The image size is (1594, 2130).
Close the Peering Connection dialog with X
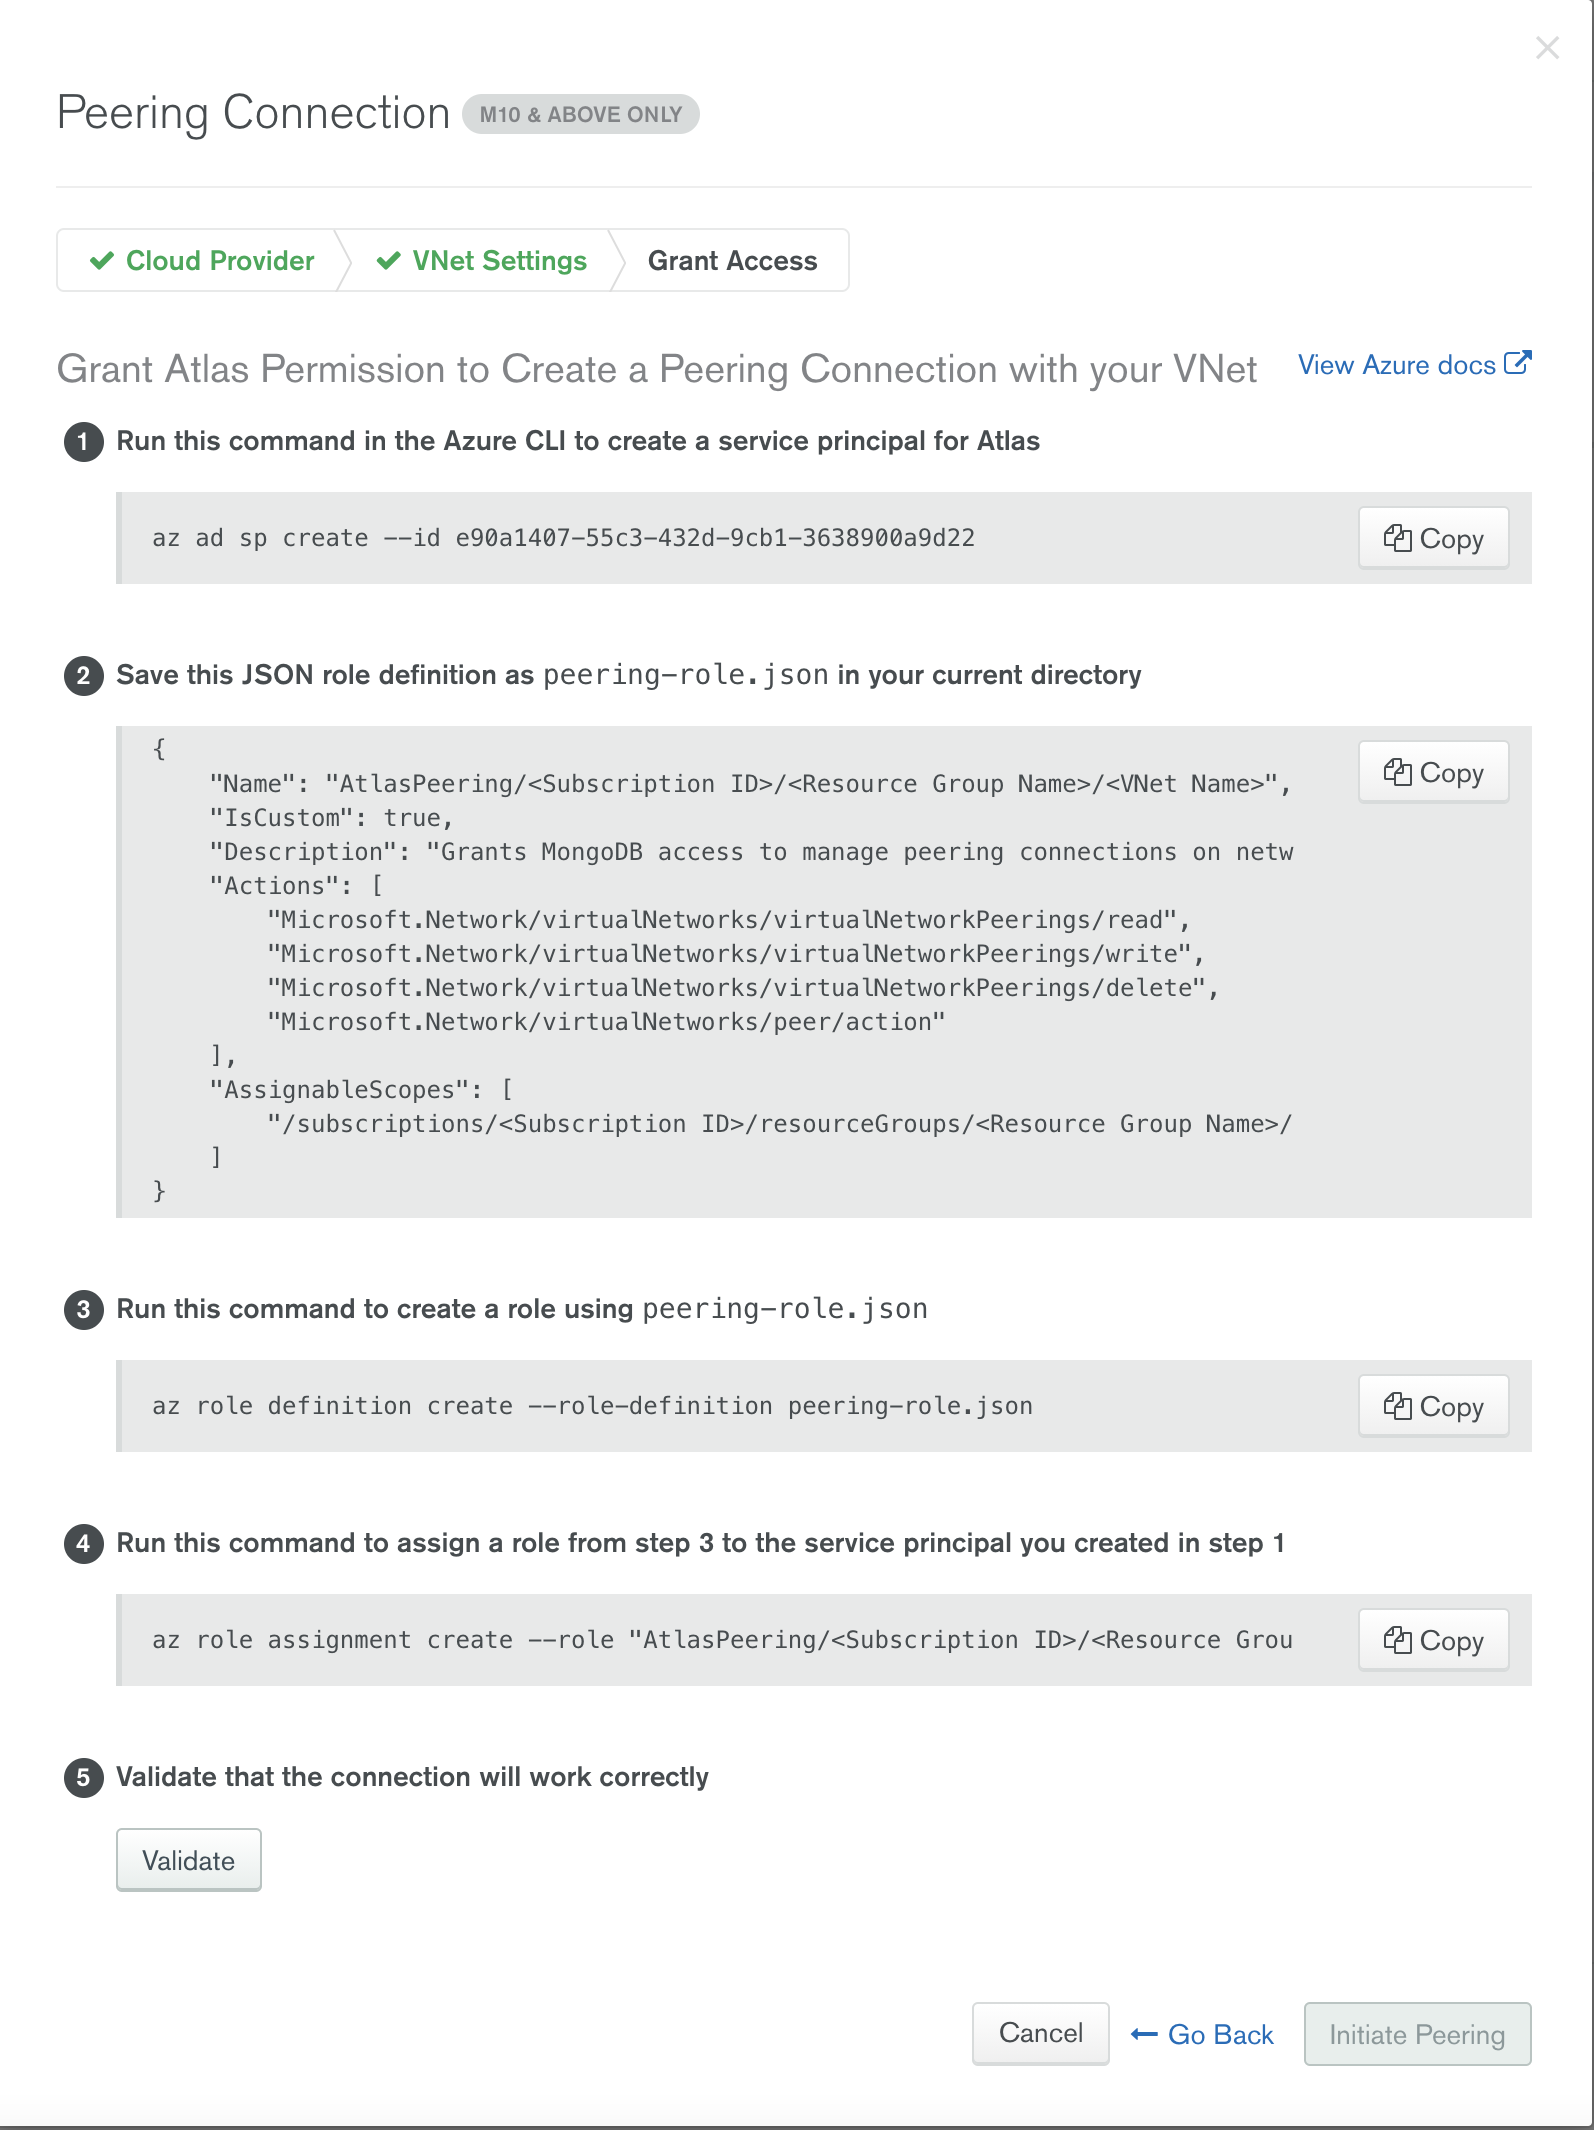pos(1547,48)
